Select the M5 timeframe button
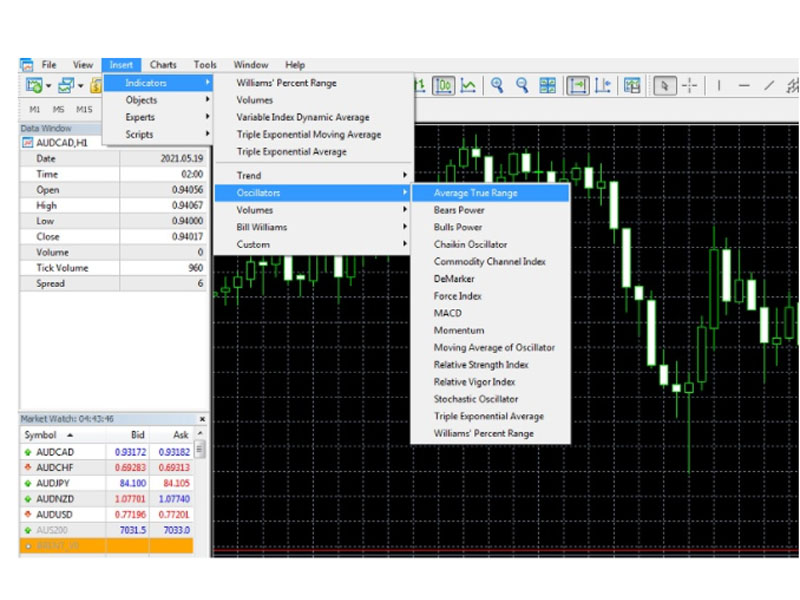The image size is (800, 600). 58,109
